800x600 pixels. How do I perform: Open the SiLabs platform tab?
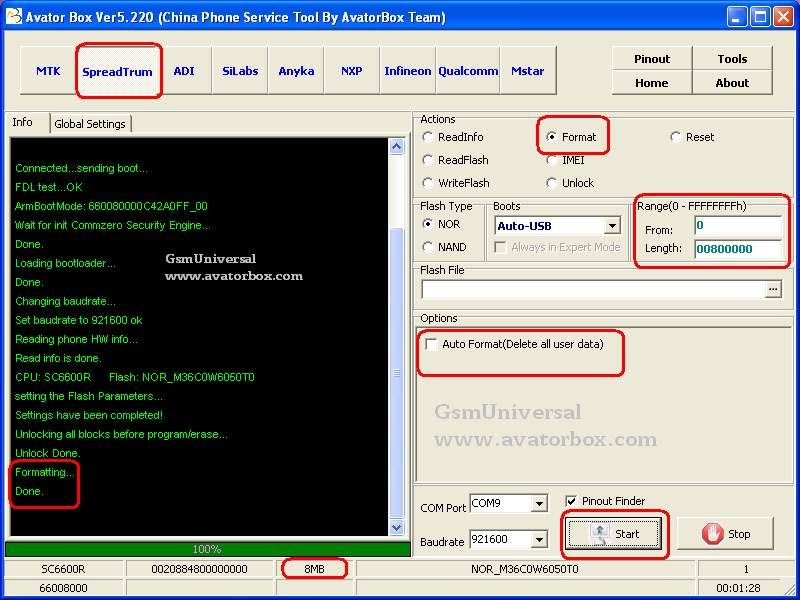point(240,71)
